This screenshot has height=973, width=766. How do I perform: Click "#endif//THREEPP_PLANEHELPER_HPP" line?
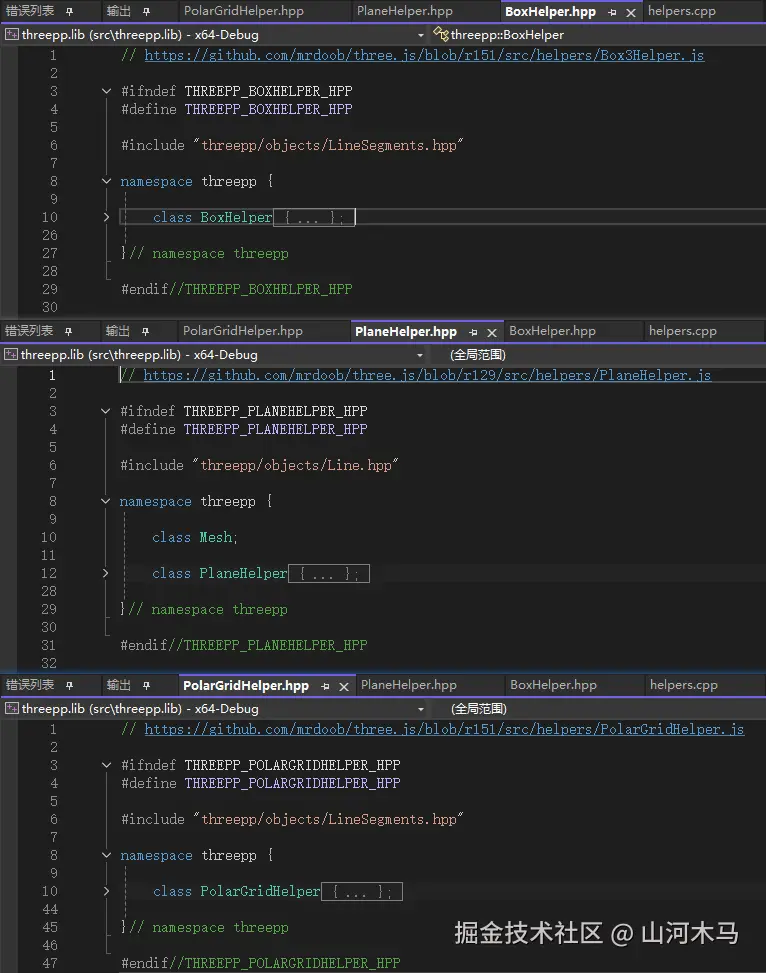[x=243, y=645]
